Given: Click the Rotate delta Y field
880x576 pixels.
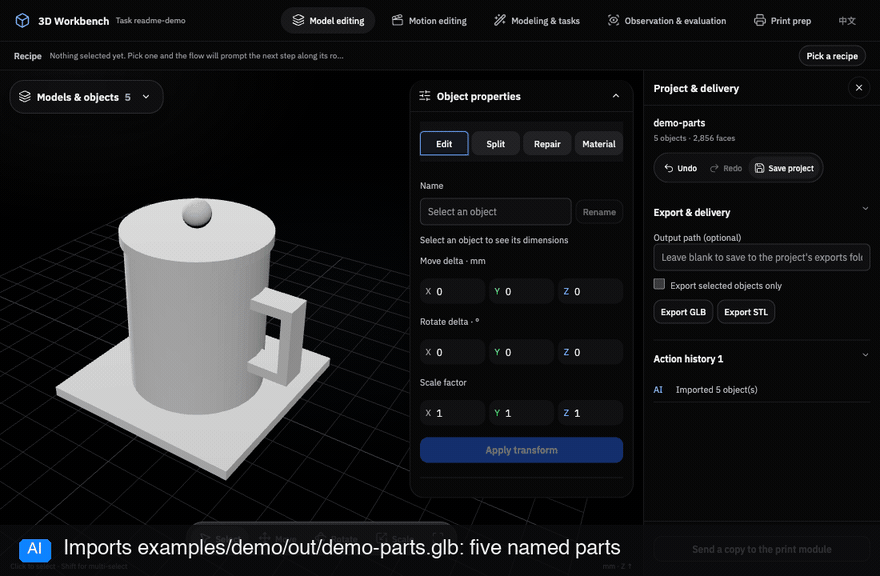Looking at the screenshot, I should click(521, 352).
